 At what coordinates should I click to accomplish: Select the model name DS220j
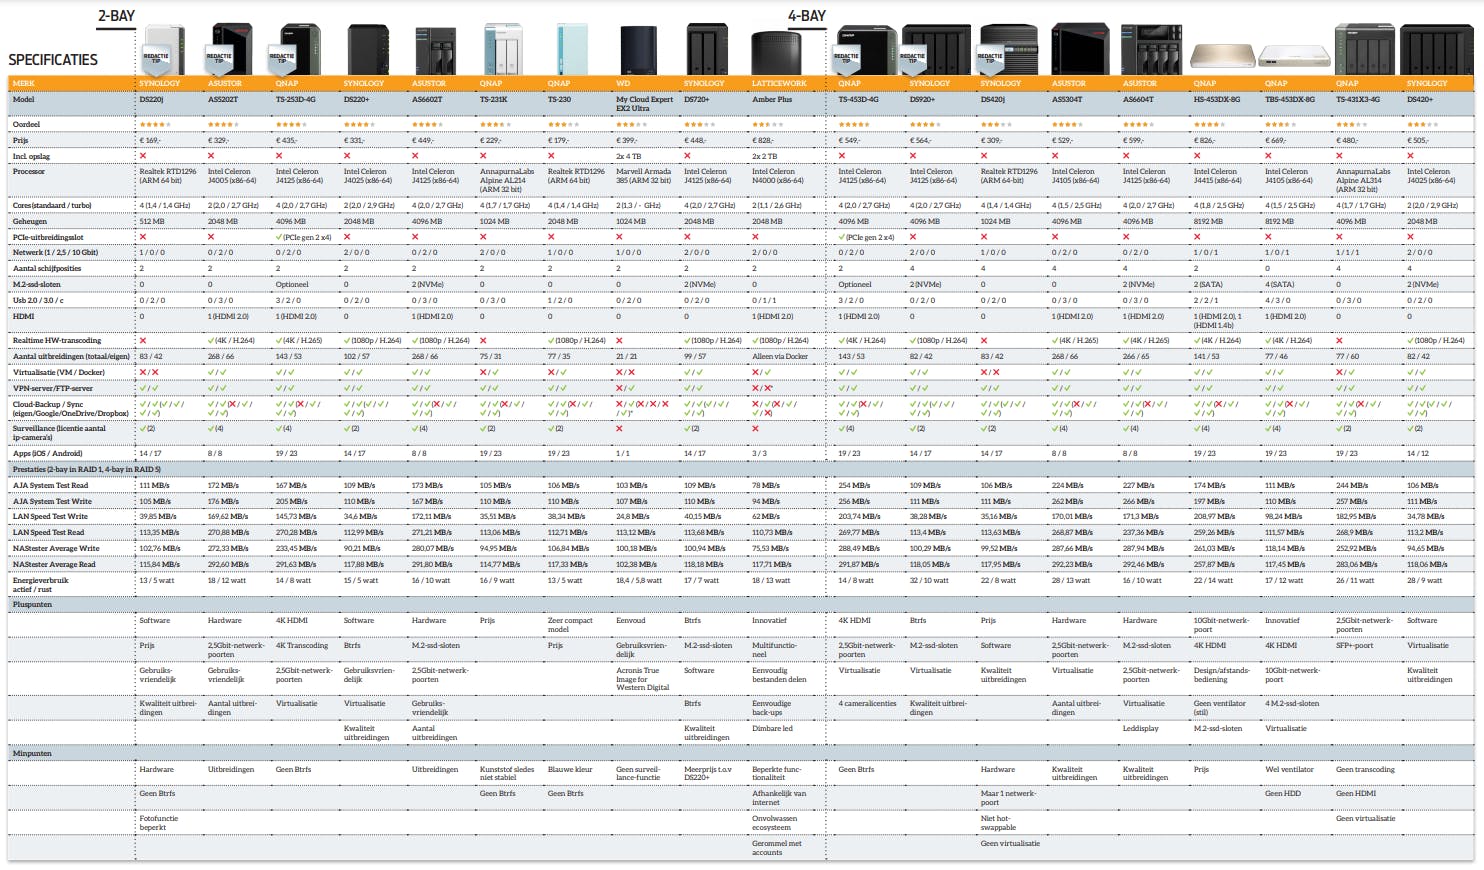[x=151, y=100]
